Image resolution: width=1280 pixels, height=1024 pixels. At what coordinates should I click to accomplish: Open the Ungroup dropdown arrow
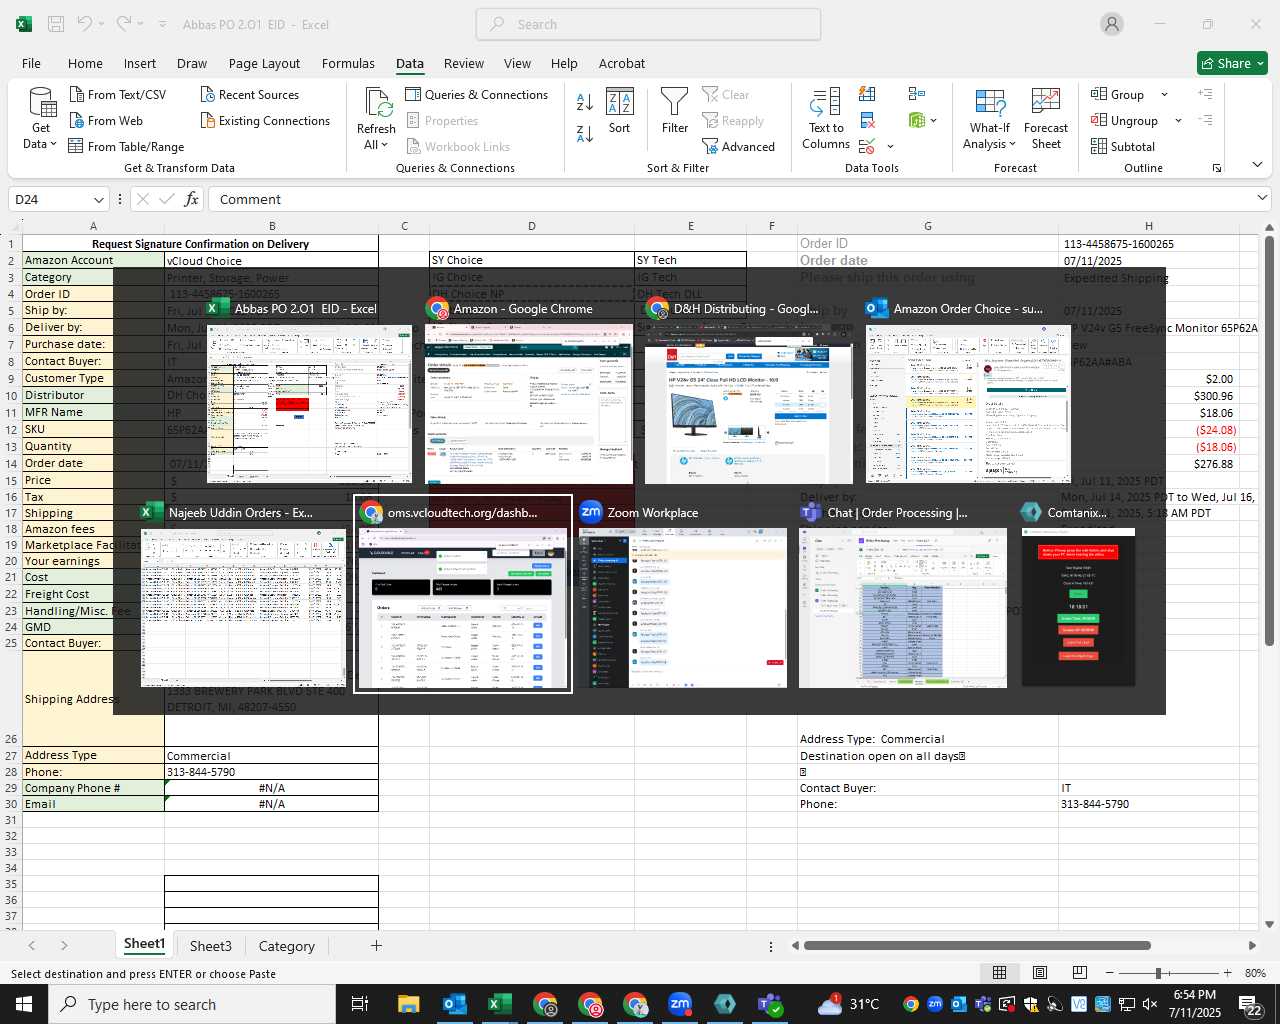1178,121
